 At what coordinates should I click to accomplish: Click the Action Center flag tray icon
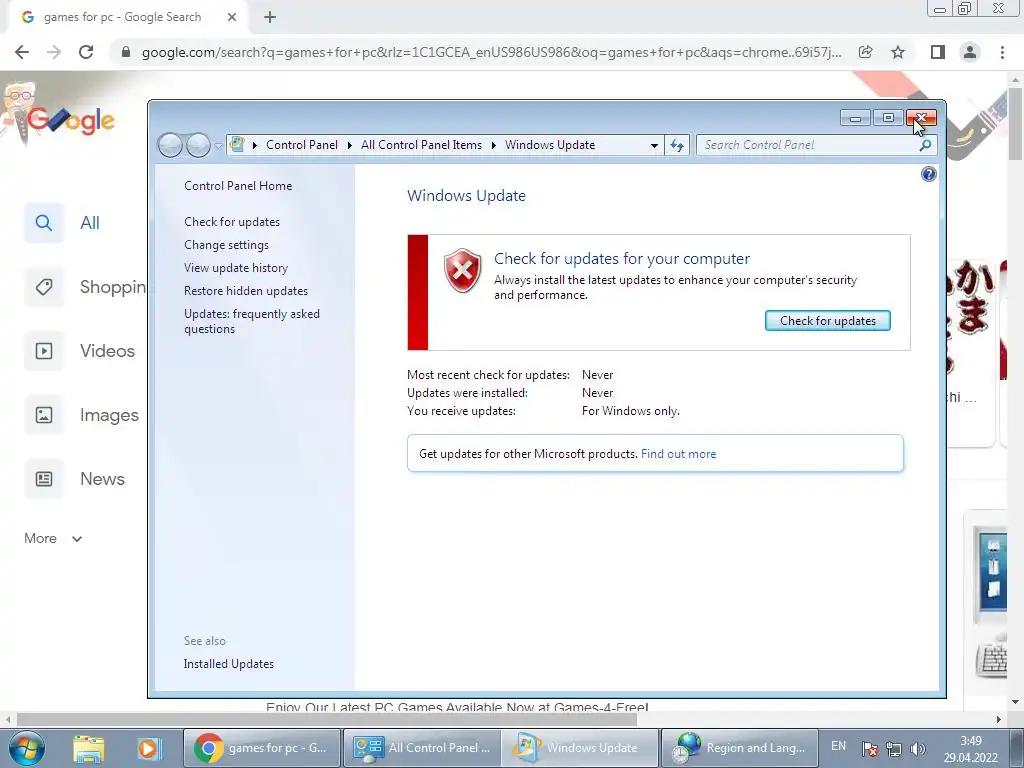coord(869,749)
